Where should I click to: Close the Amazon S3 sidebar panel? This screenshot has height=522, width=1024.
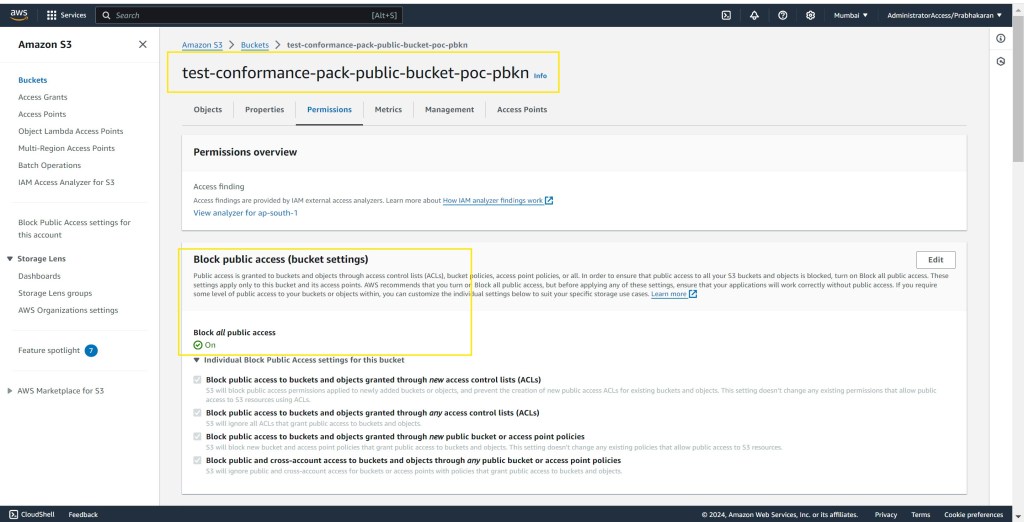coord(143,45)
